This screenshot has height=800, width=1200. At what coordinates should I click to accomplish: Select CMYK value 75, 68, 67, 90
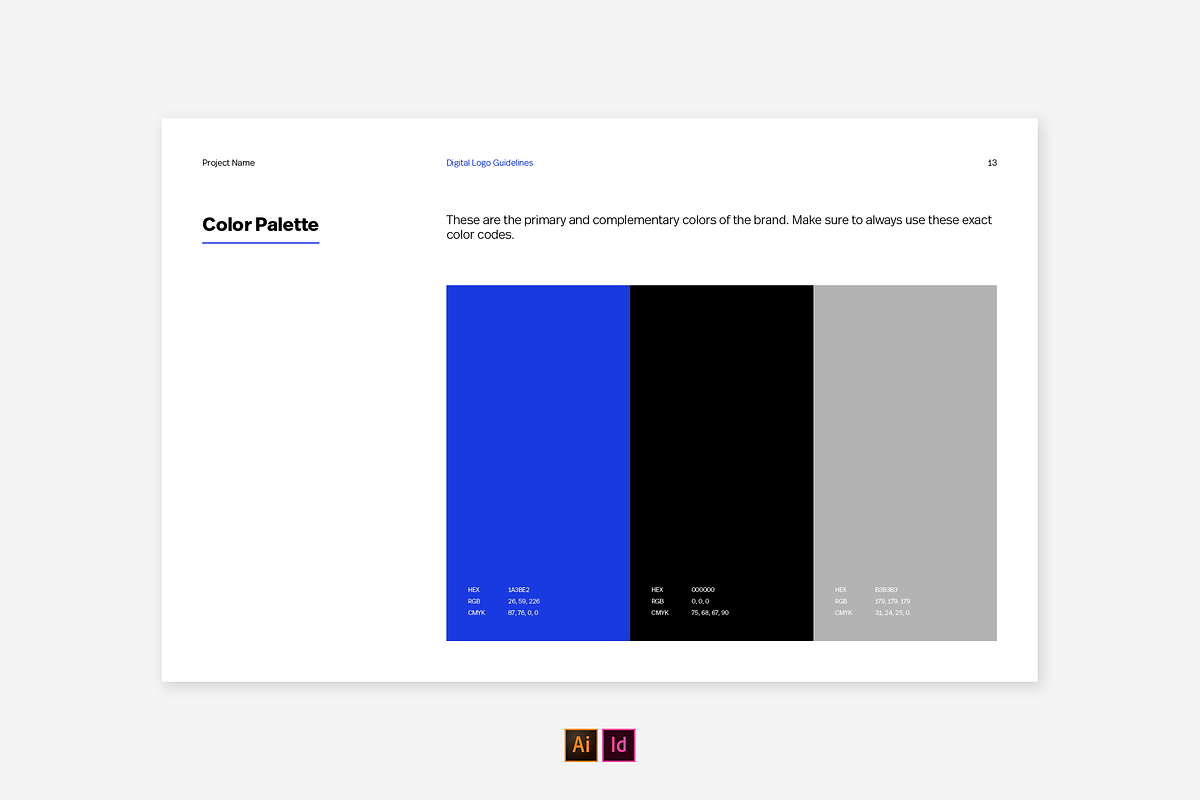coord(709,612)
